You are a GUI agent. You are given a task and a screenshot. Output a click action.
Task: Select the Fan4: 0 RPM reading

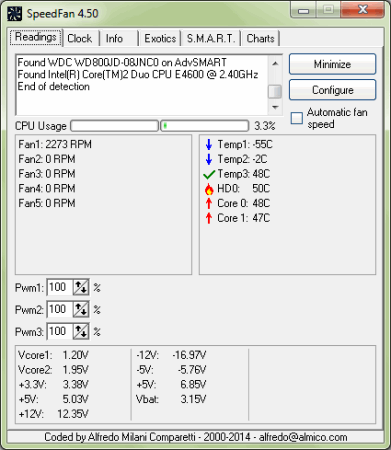[x=47, y=188]
